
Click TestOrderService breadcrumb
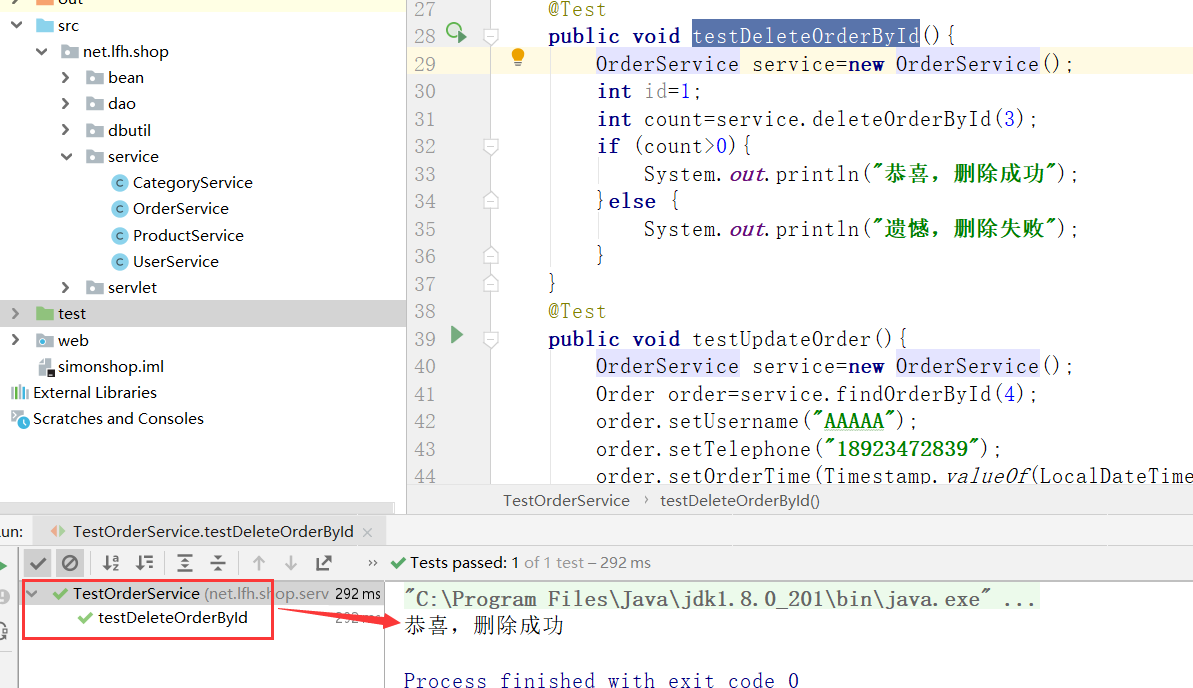(x=566, y=501)
